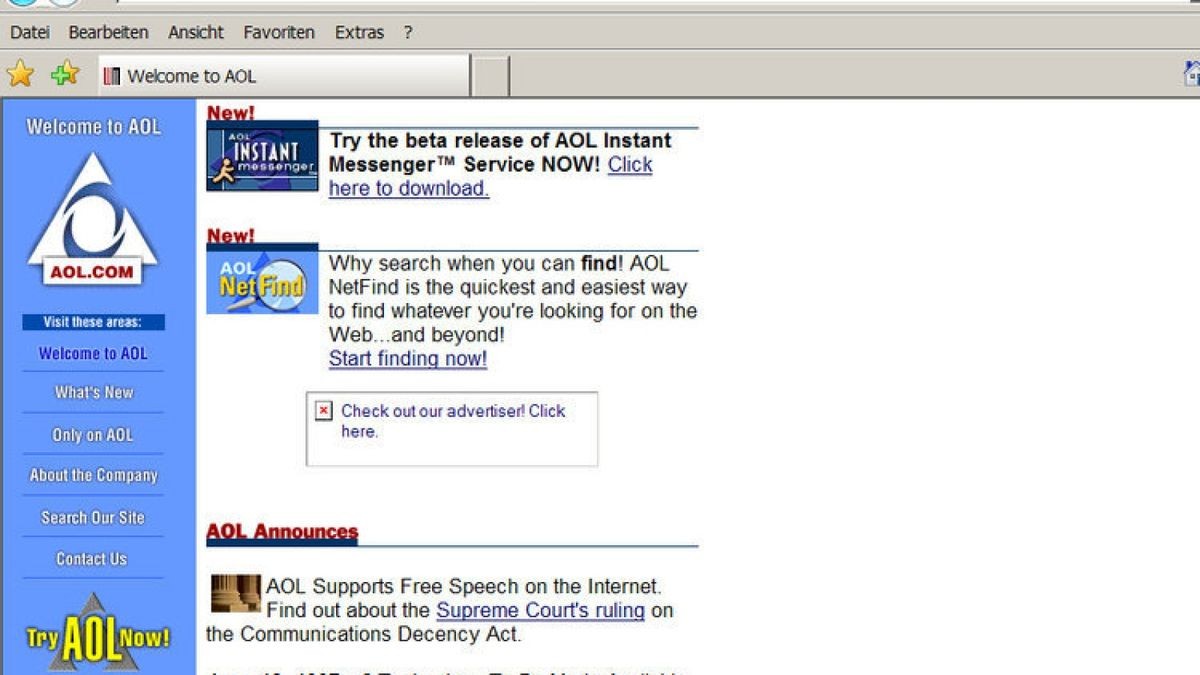Click the Try AOL Now pyramid graphic

tap(93, 639)
